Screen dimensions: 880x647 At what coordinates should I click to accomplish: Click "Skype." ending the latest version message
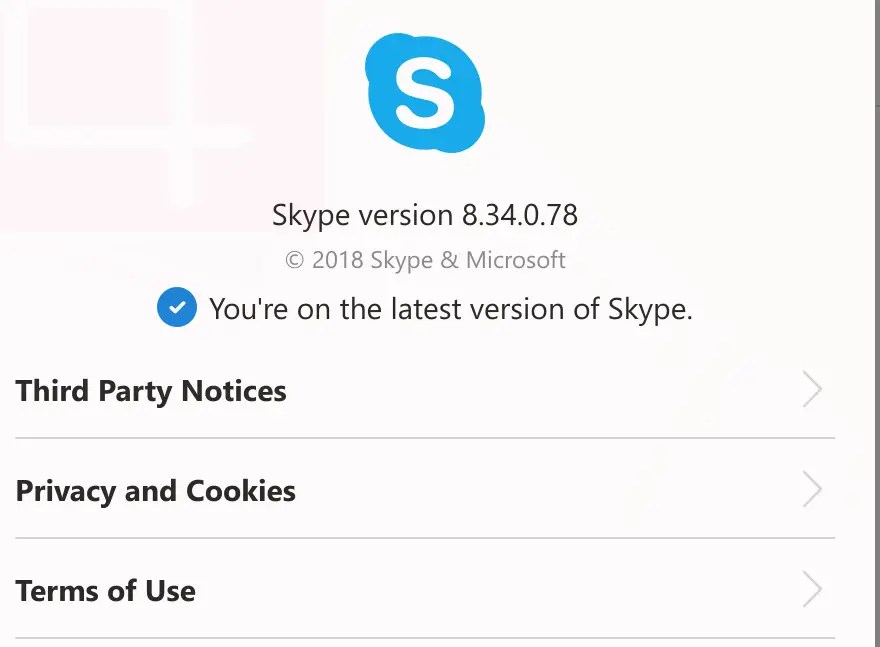tap(650, 309)
